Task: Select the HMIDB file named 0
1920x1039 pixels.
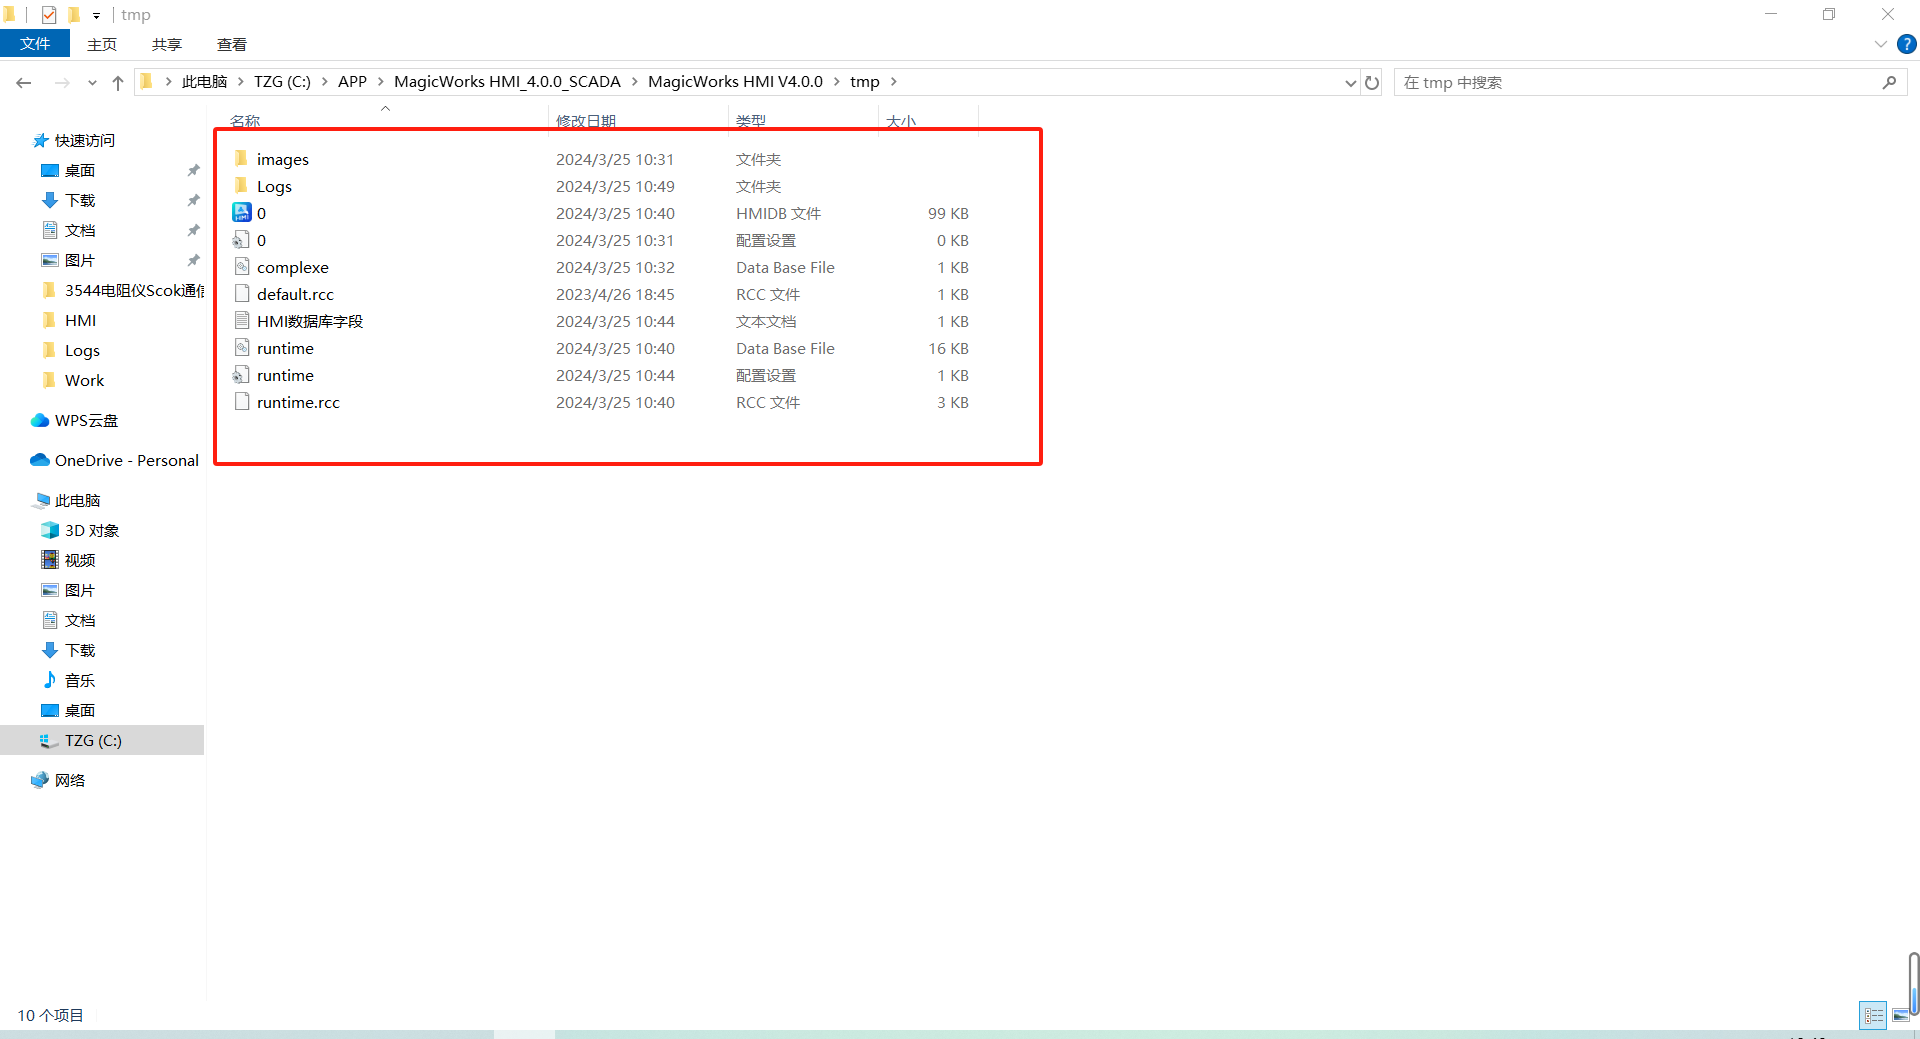Action: [261, 213]
